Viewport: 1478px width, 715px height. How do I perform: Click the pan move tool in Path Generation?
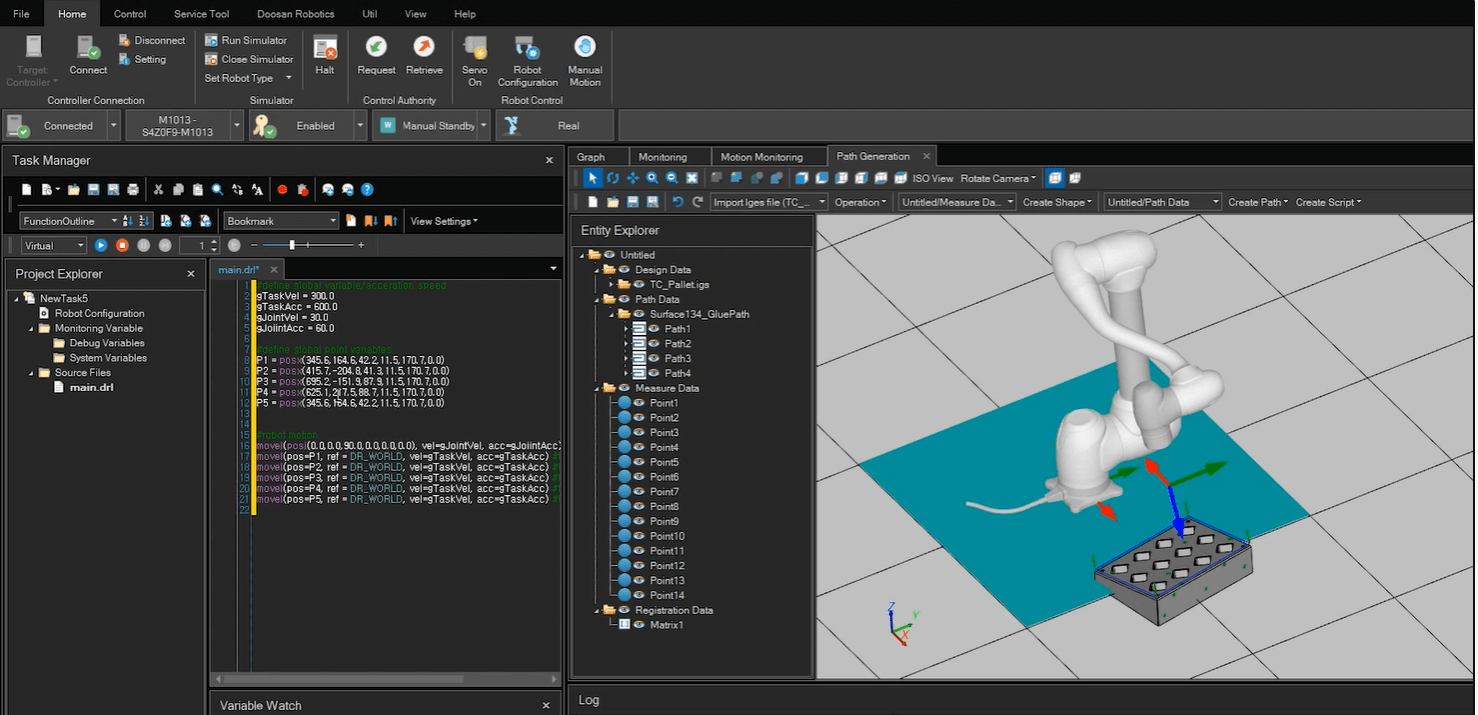coord(633,178)
